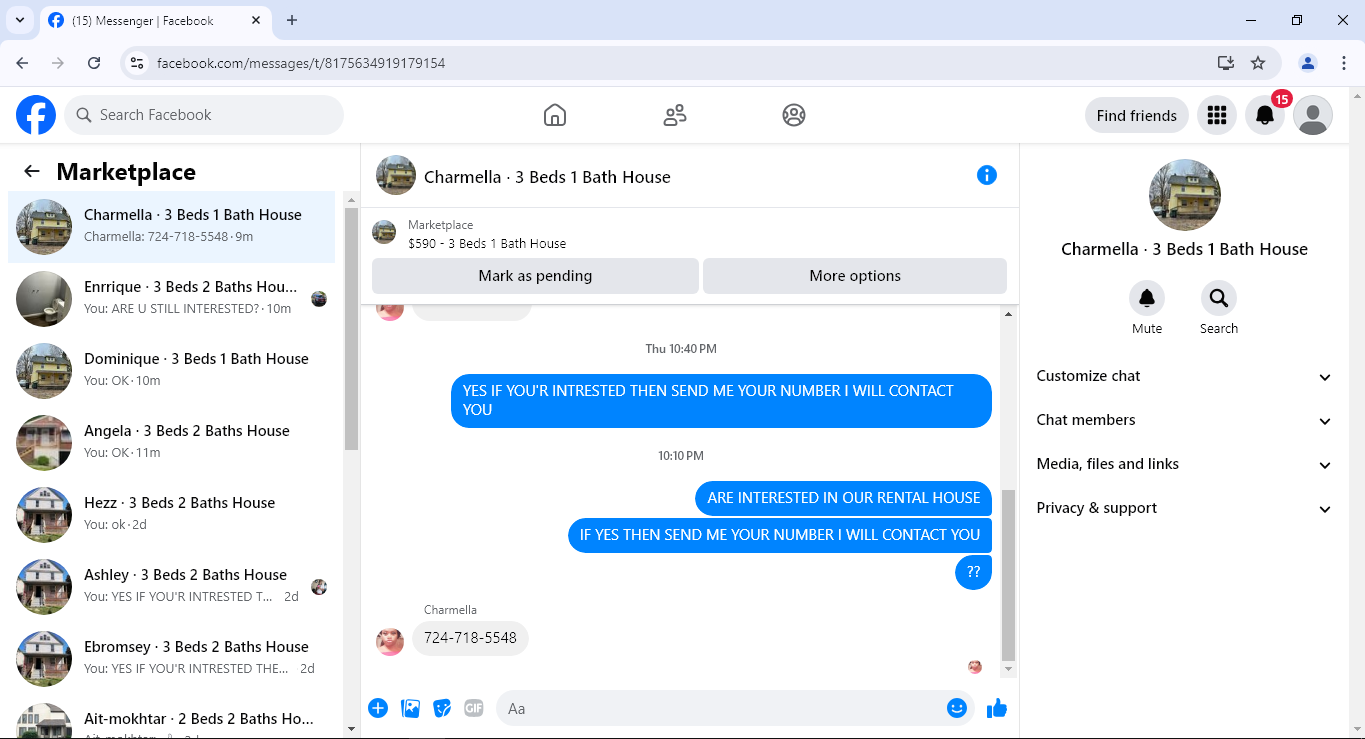Image resolution: width=1365 pixels, height=739 pixels.
Task: Open the $590 Marketplace listing link
Action: pos(487,243)
